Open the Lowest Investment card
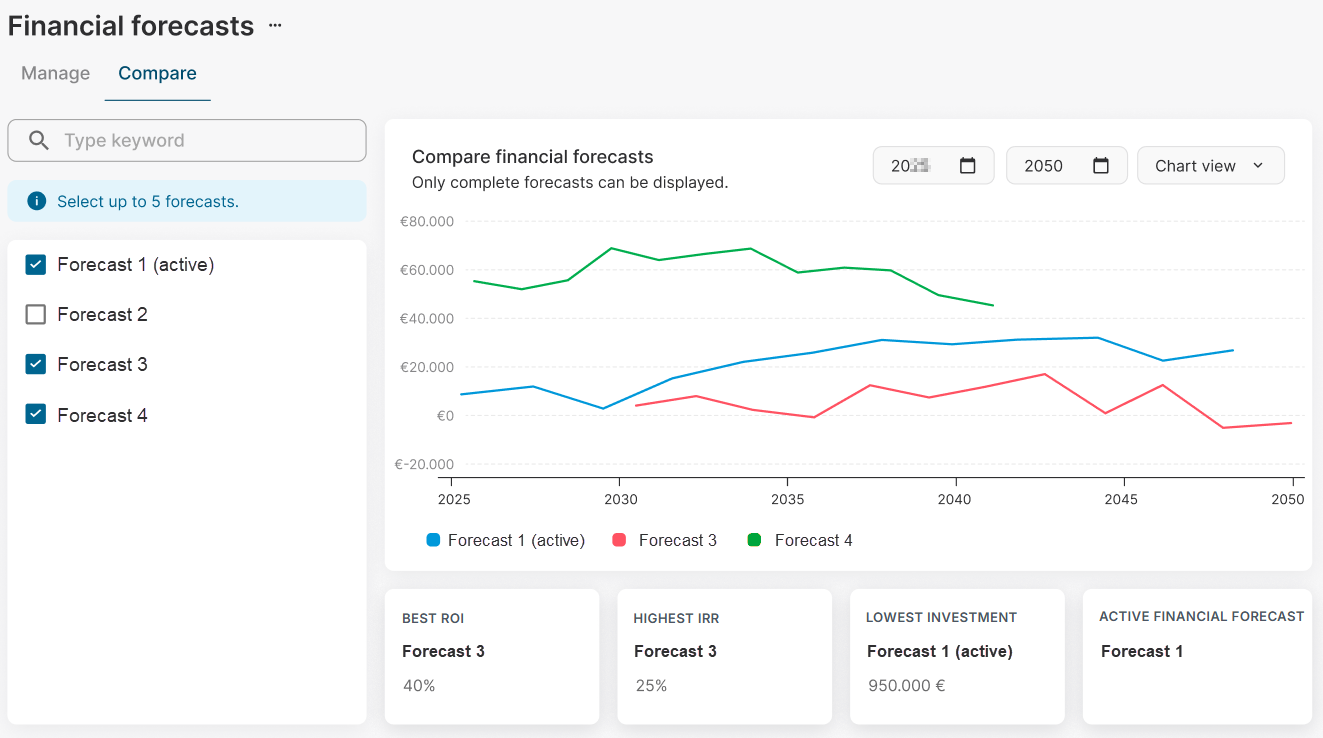The width and height of the screenshot is (1323, 738). [x=956, y=656]
